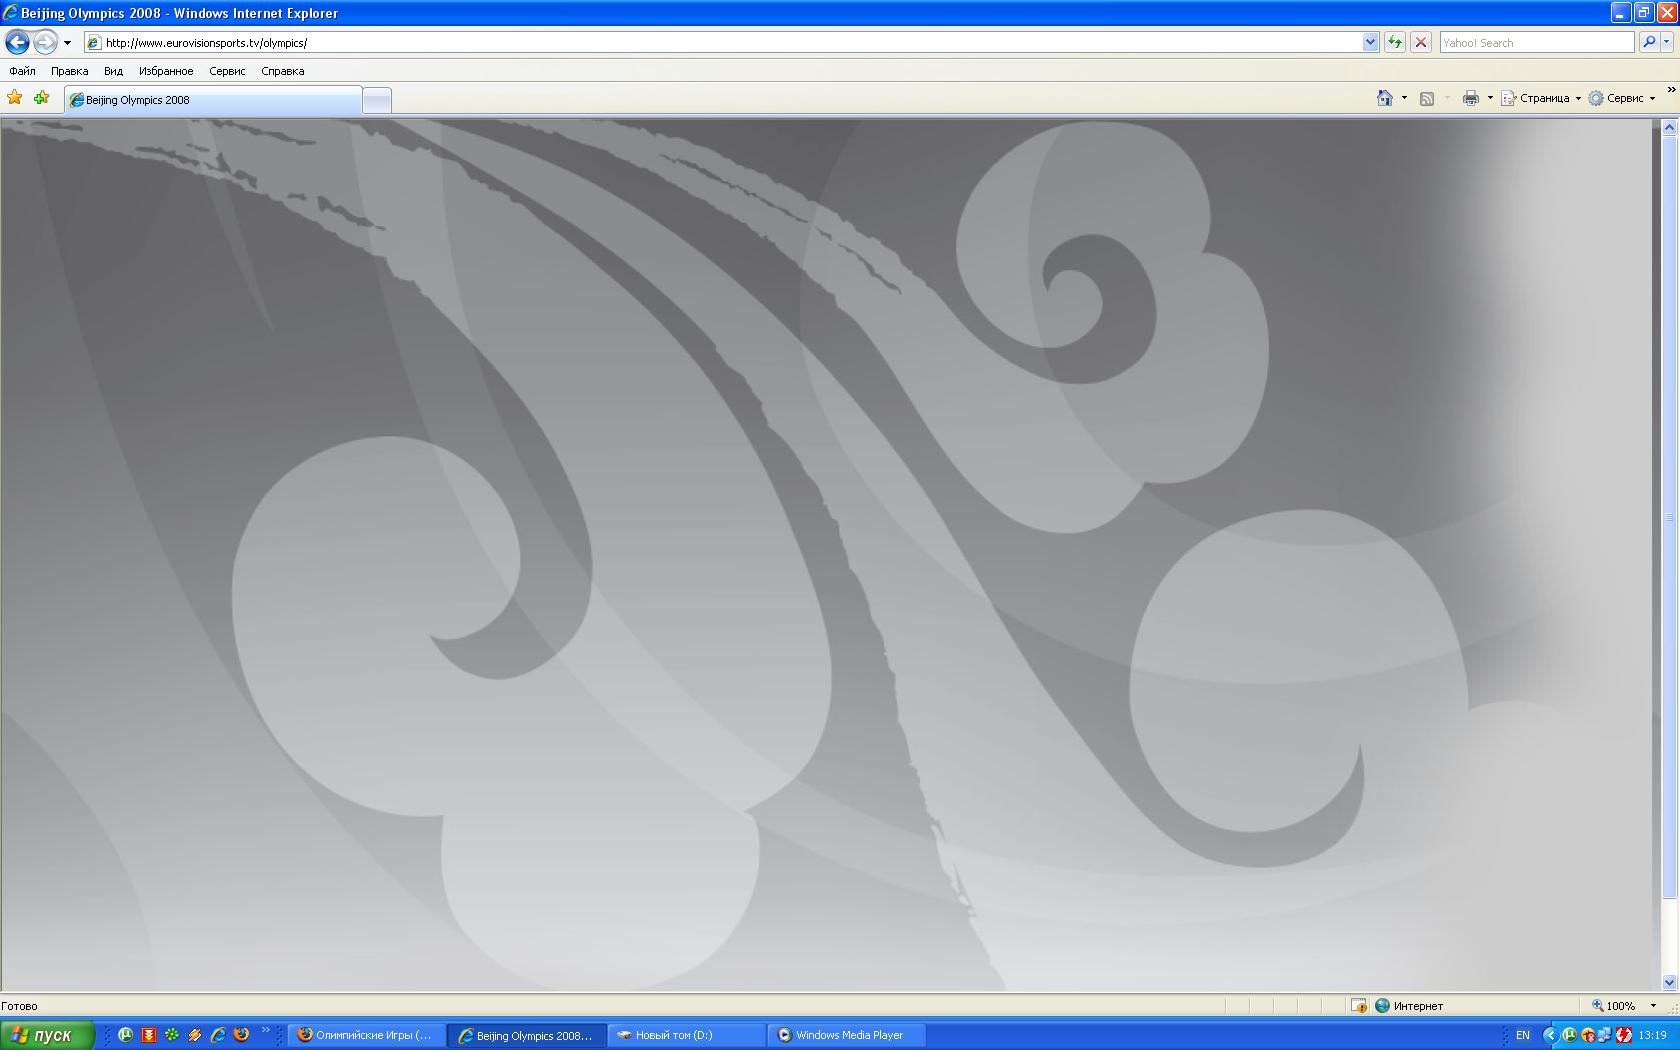Open the Сервис gear toolbar menu
The width and height of the screenshot is (1680, 1050).
1622,98
